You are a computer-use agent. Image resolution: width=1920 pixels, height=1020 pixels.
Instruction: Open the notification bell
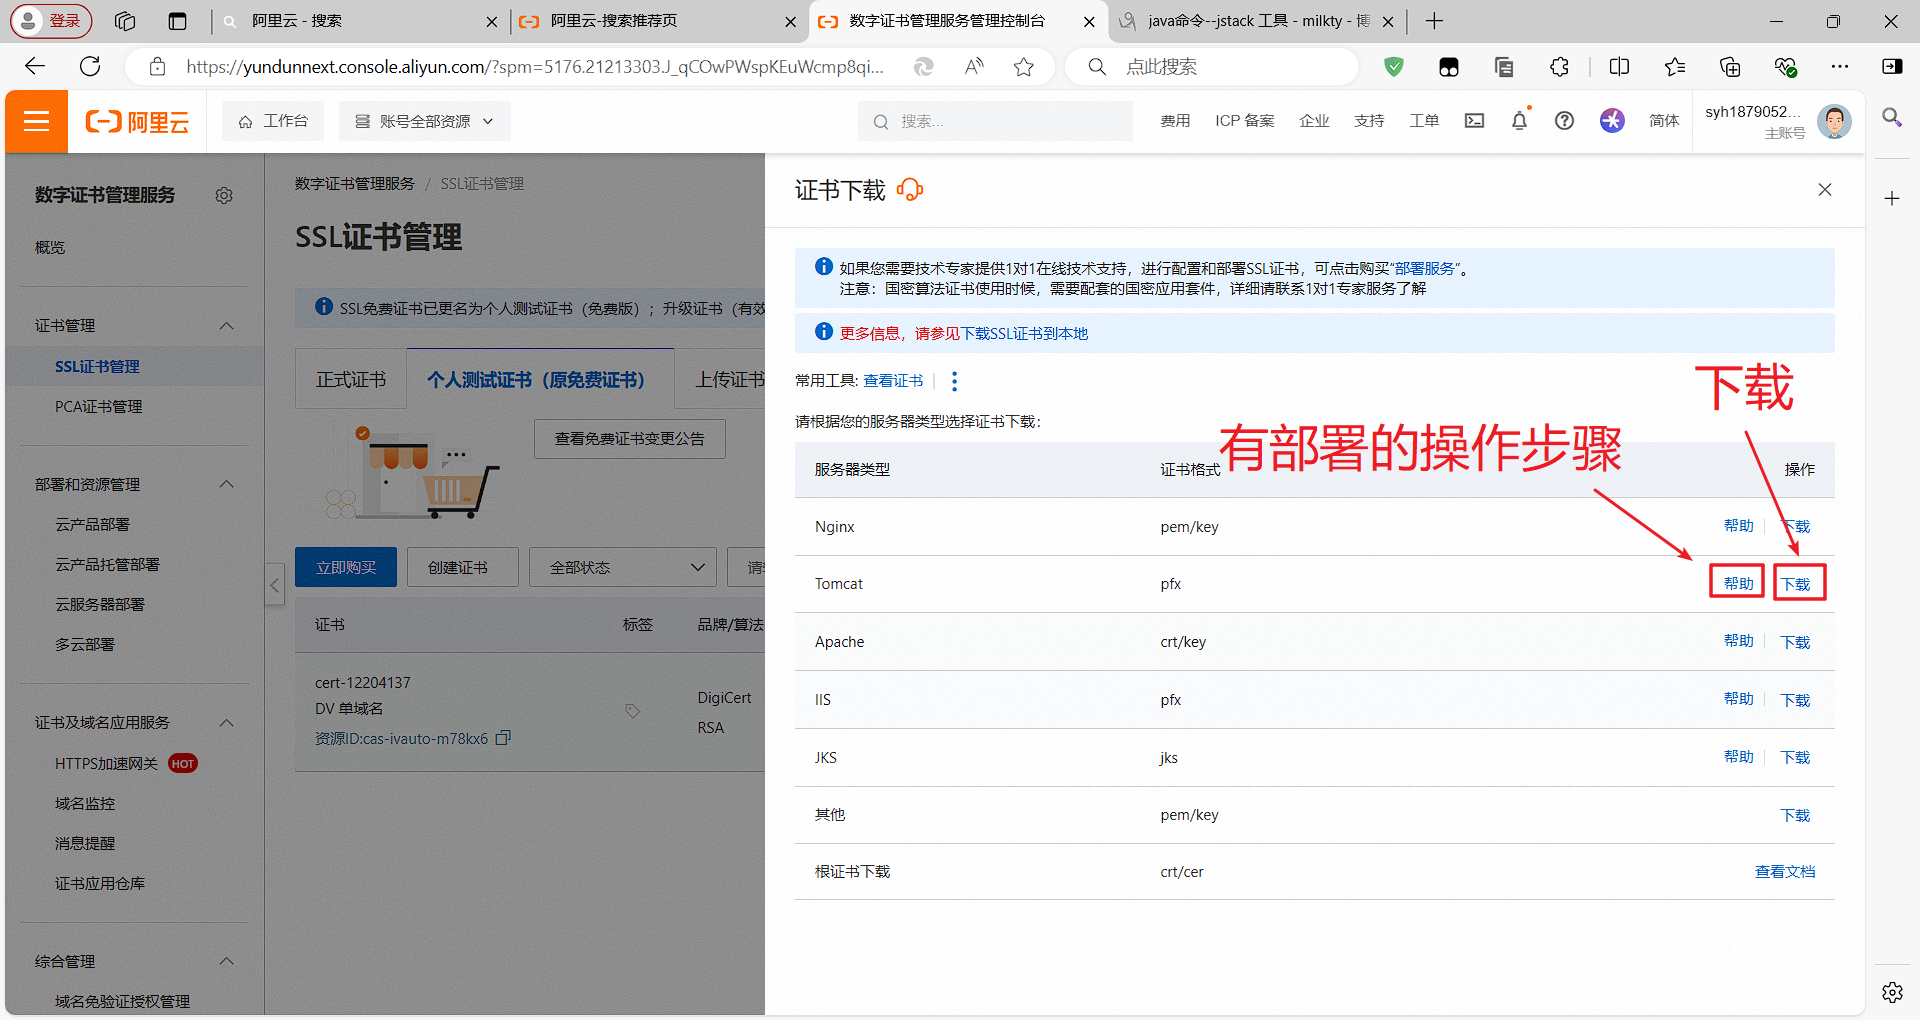pyautogui.click(x=1519, y=121)
